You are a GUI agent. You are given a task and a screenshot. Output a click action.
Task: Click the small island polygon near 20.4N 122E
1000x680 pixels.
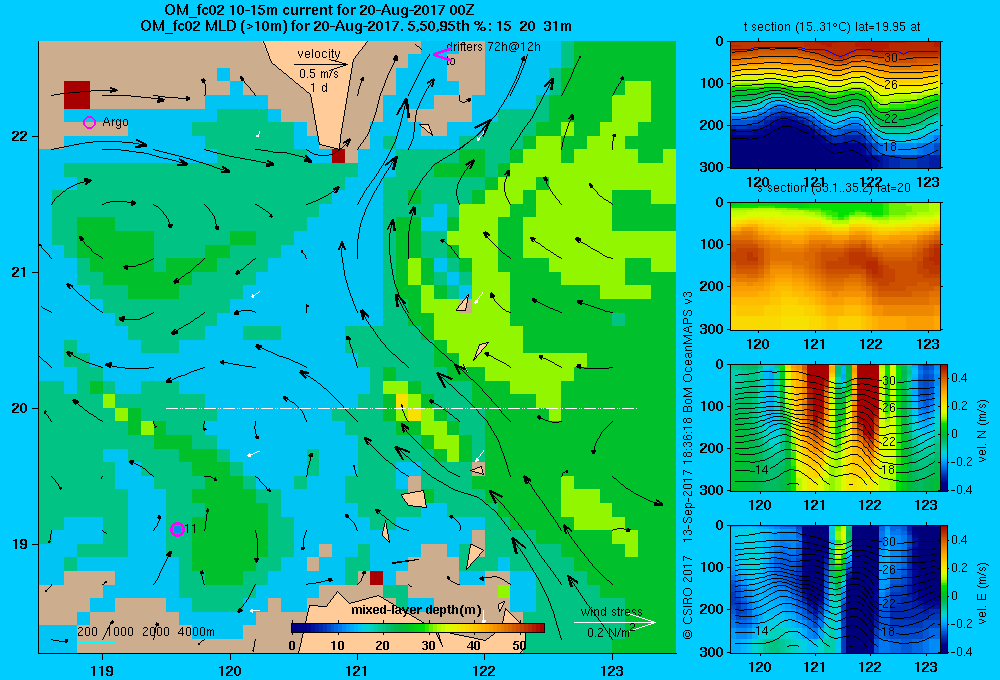pyautogui.click(x=480, y=351)
